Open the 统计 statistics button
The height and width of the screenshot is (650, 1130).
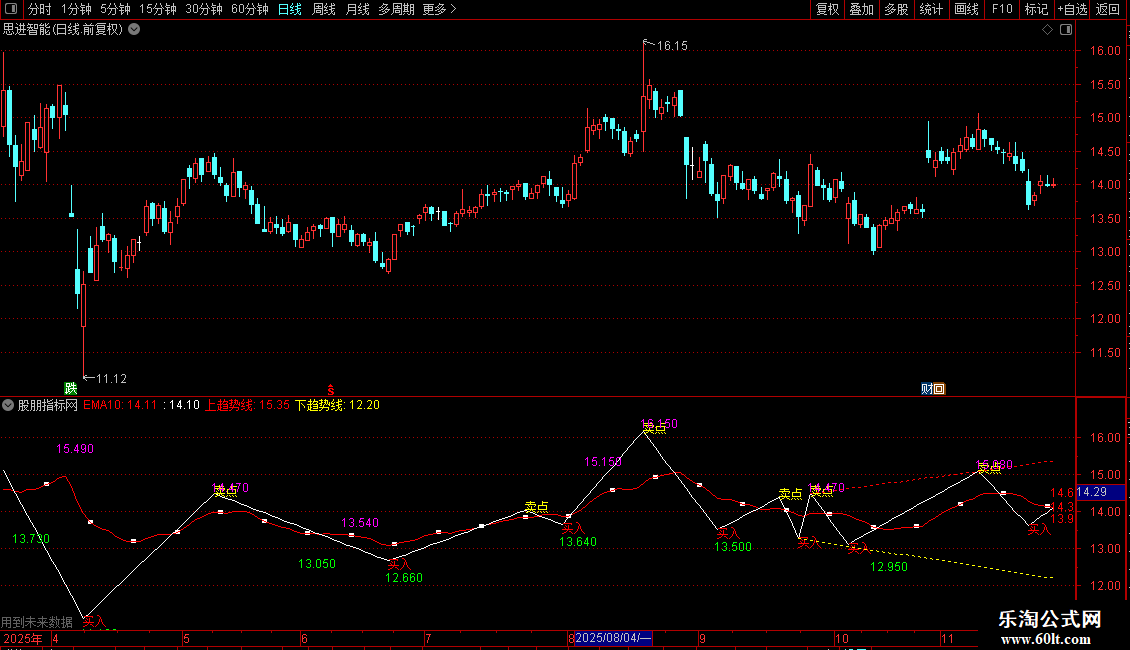(x=931, y=9)
